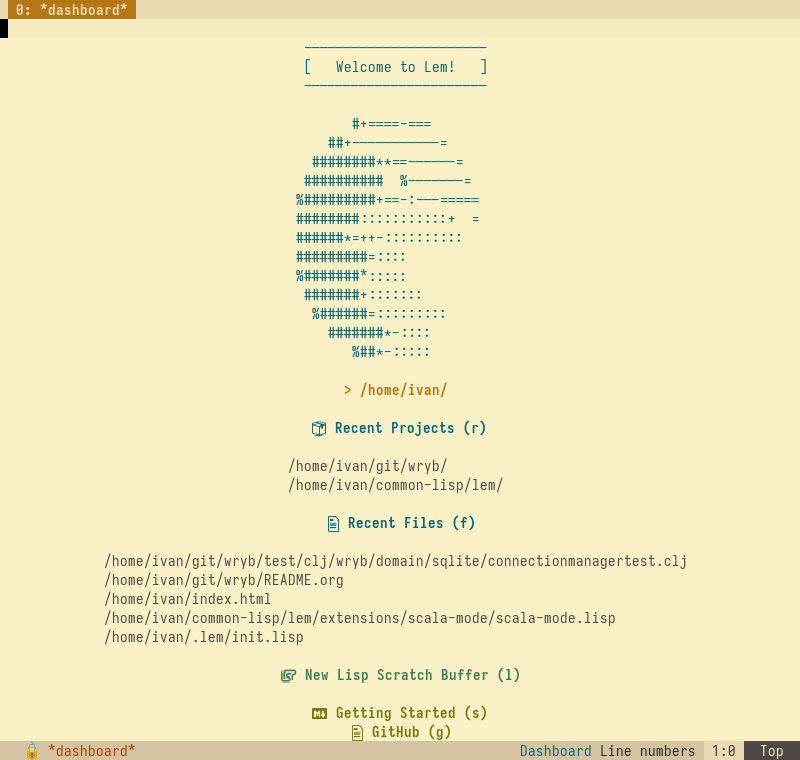Open recent file scala-mode.lisp
The image size is (800, 760).
click(x=359, y=618)
